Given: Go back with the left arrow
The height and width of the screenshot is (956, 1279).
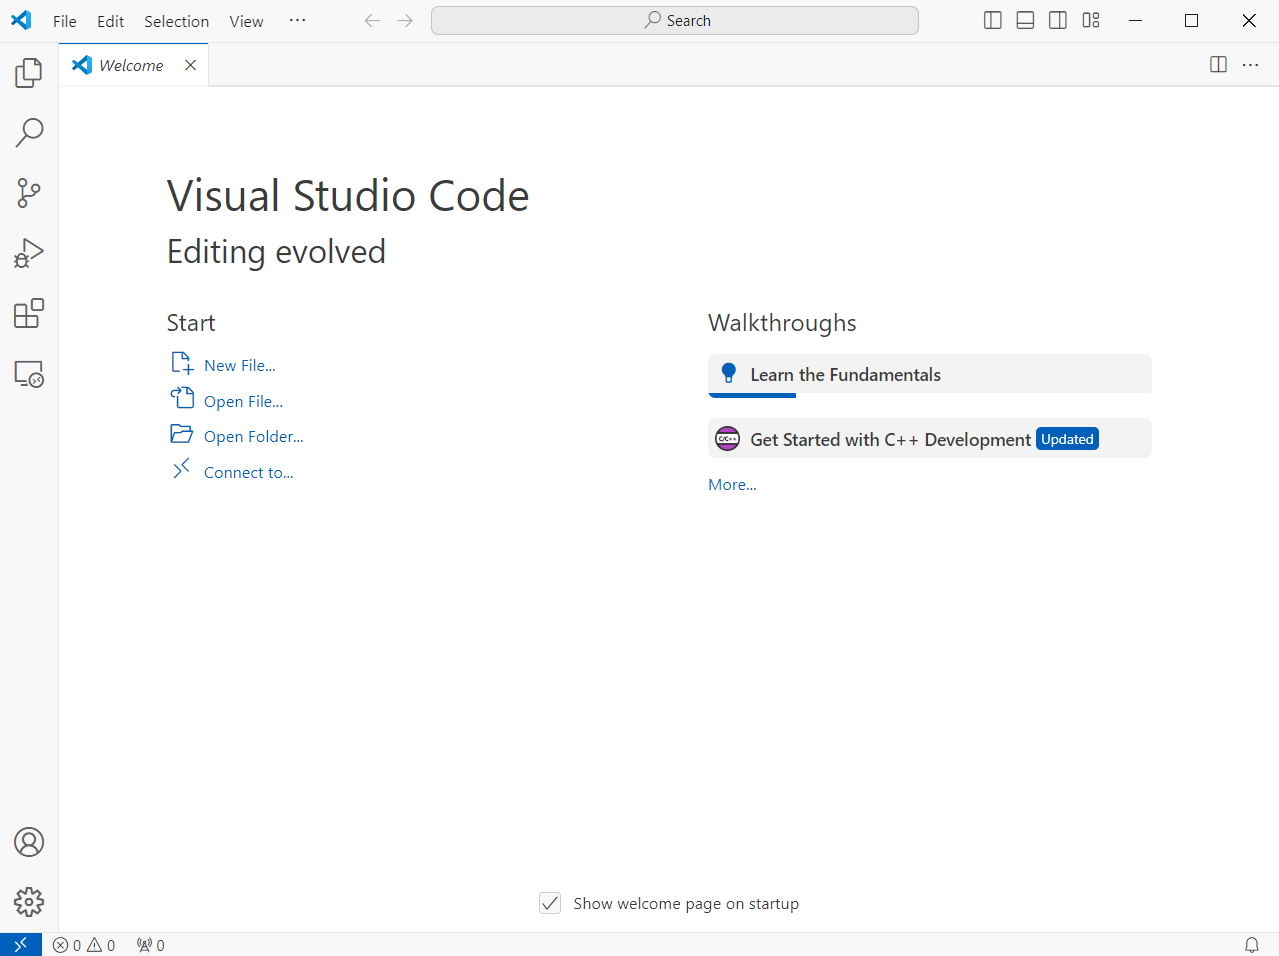Looking at the screenshot, I should (x=372, y=20).
